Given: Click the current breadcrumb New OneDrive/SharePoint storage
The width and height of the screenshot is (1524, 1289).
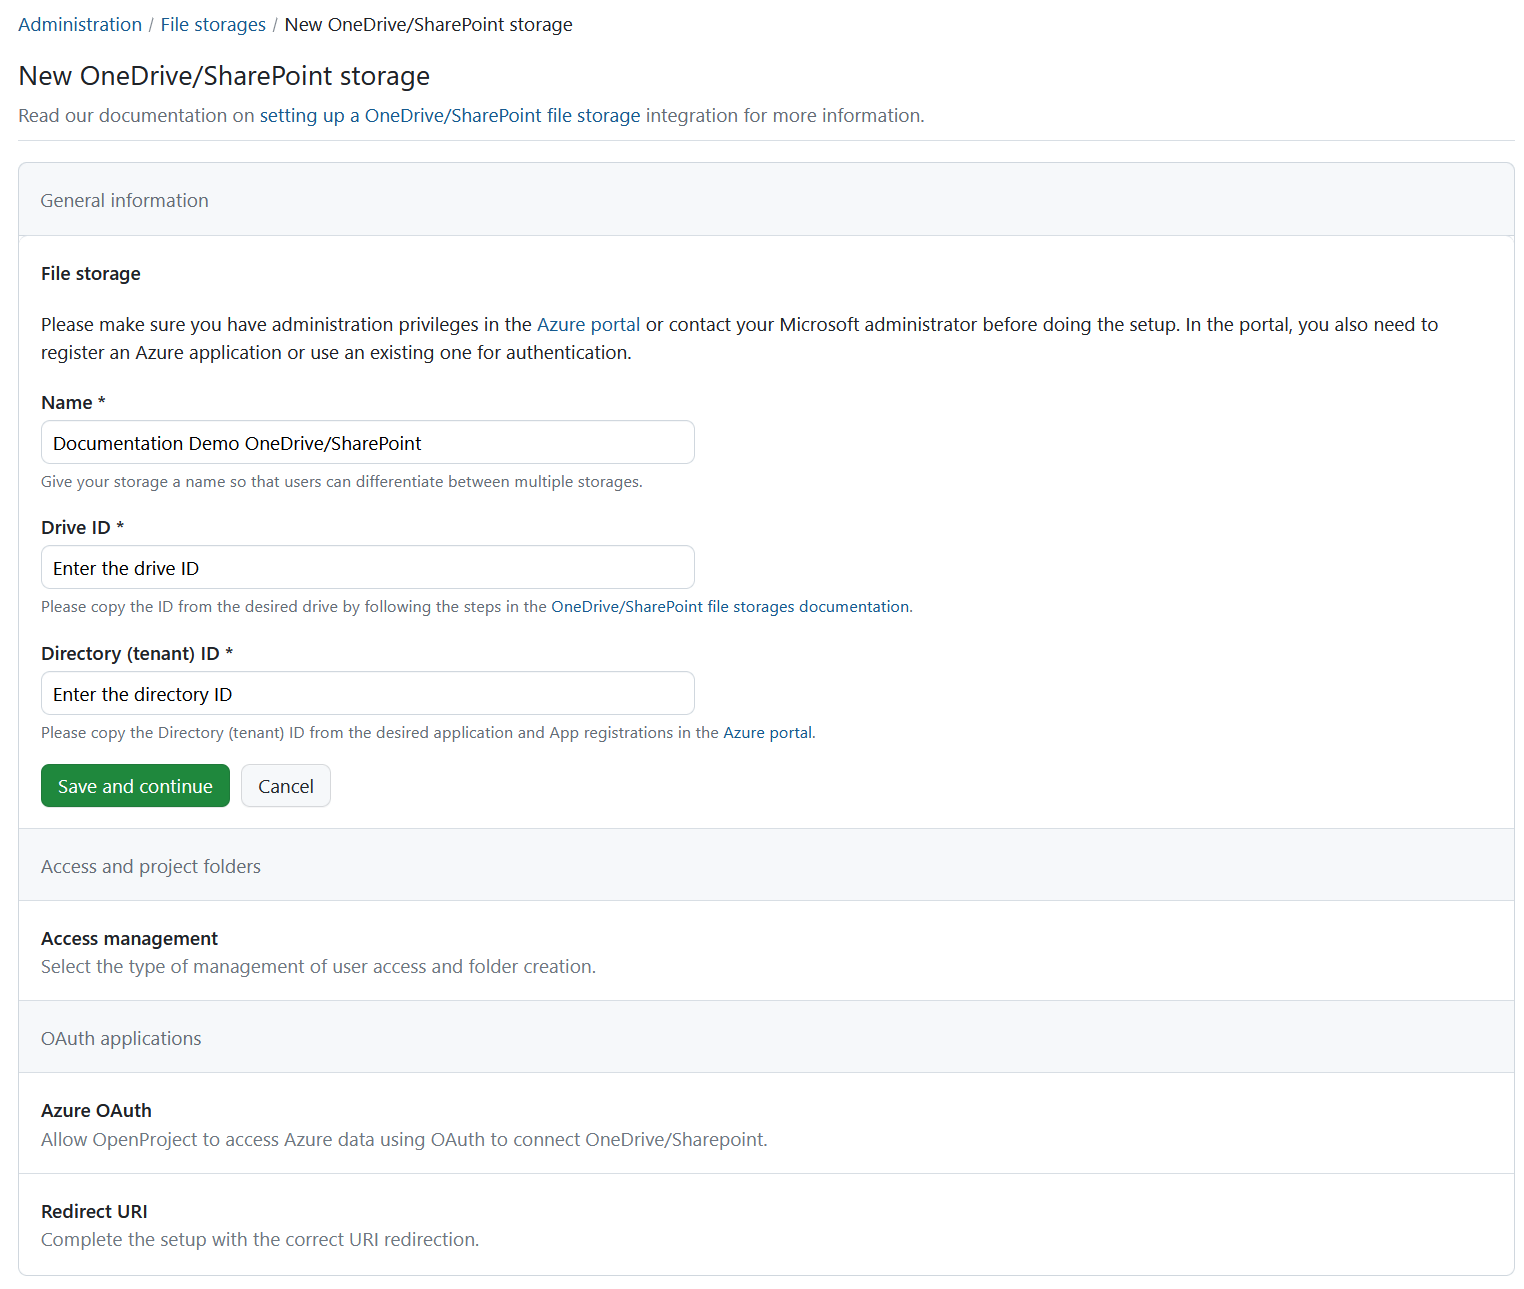Looking at the screenshot, I should [428, 25].
